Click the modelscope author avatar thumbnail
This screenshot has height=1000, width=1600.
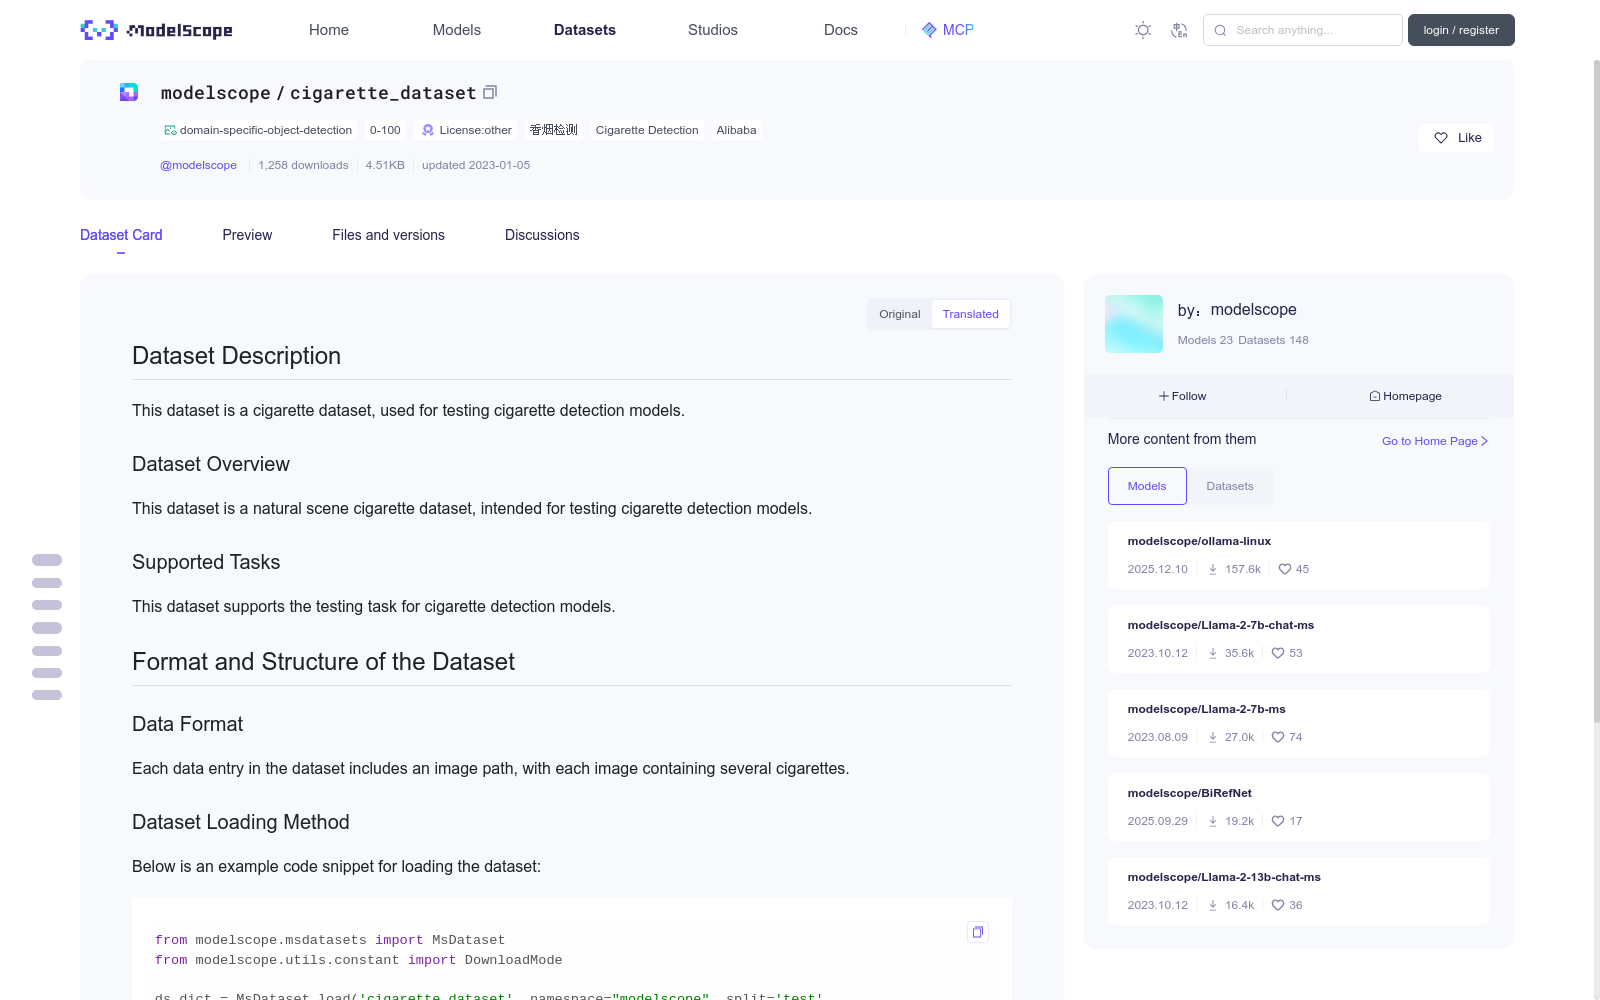(x=1134, y=324)
